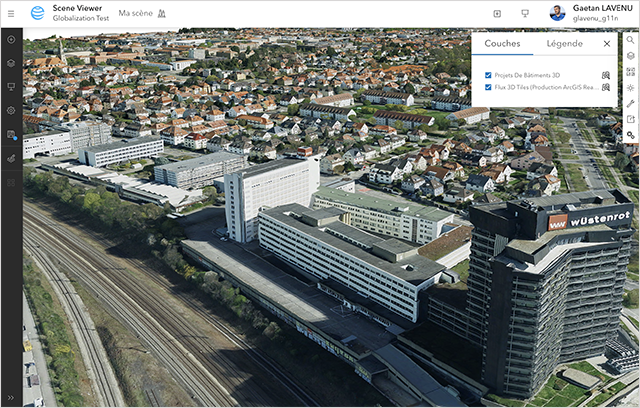The width and height of the screenshot is (640, 408).
Task: Switch to the Couches tab
Action: click(502, 44)
